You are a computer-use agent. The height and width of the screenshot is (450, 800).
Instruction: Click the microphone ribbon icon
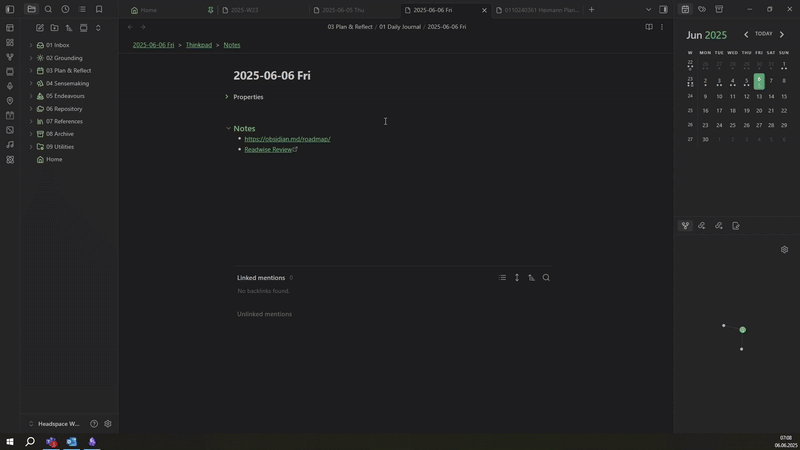click(10, 86)
